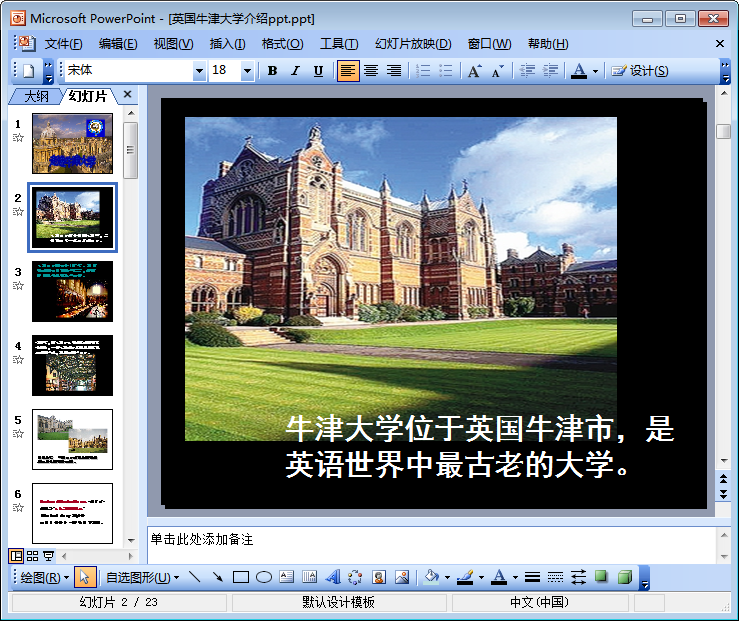Open the 绘图 drawing menu button

click(45, 577)
